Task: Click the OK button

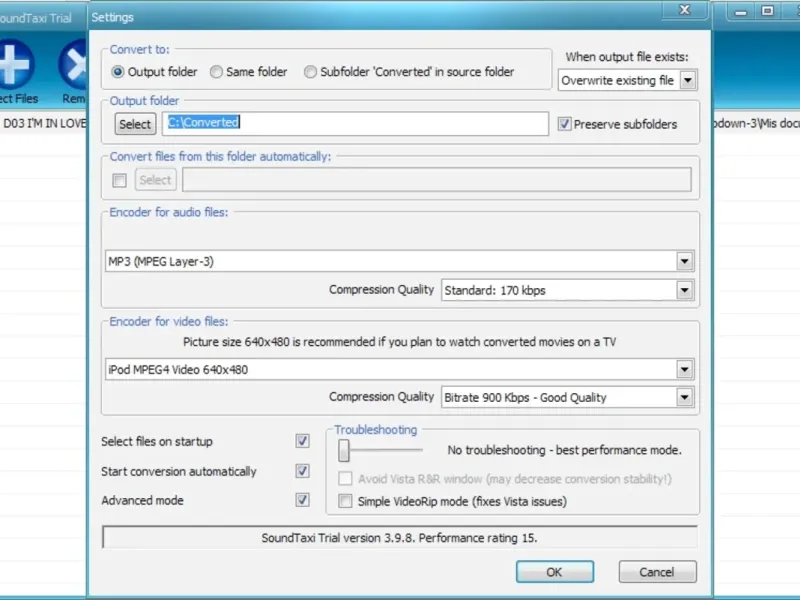Action: (555, 572)
